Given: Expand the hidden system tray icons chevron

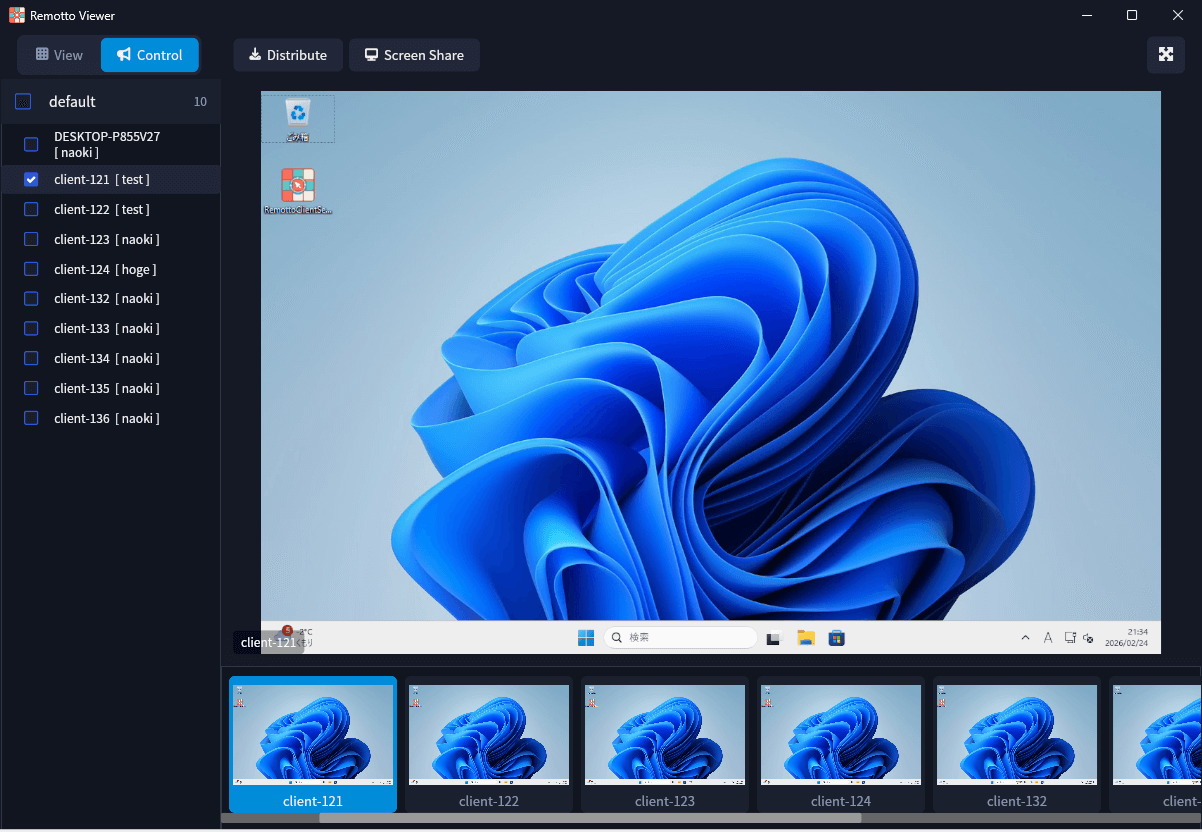Looking at the screenshot, I should [1025, 638].
